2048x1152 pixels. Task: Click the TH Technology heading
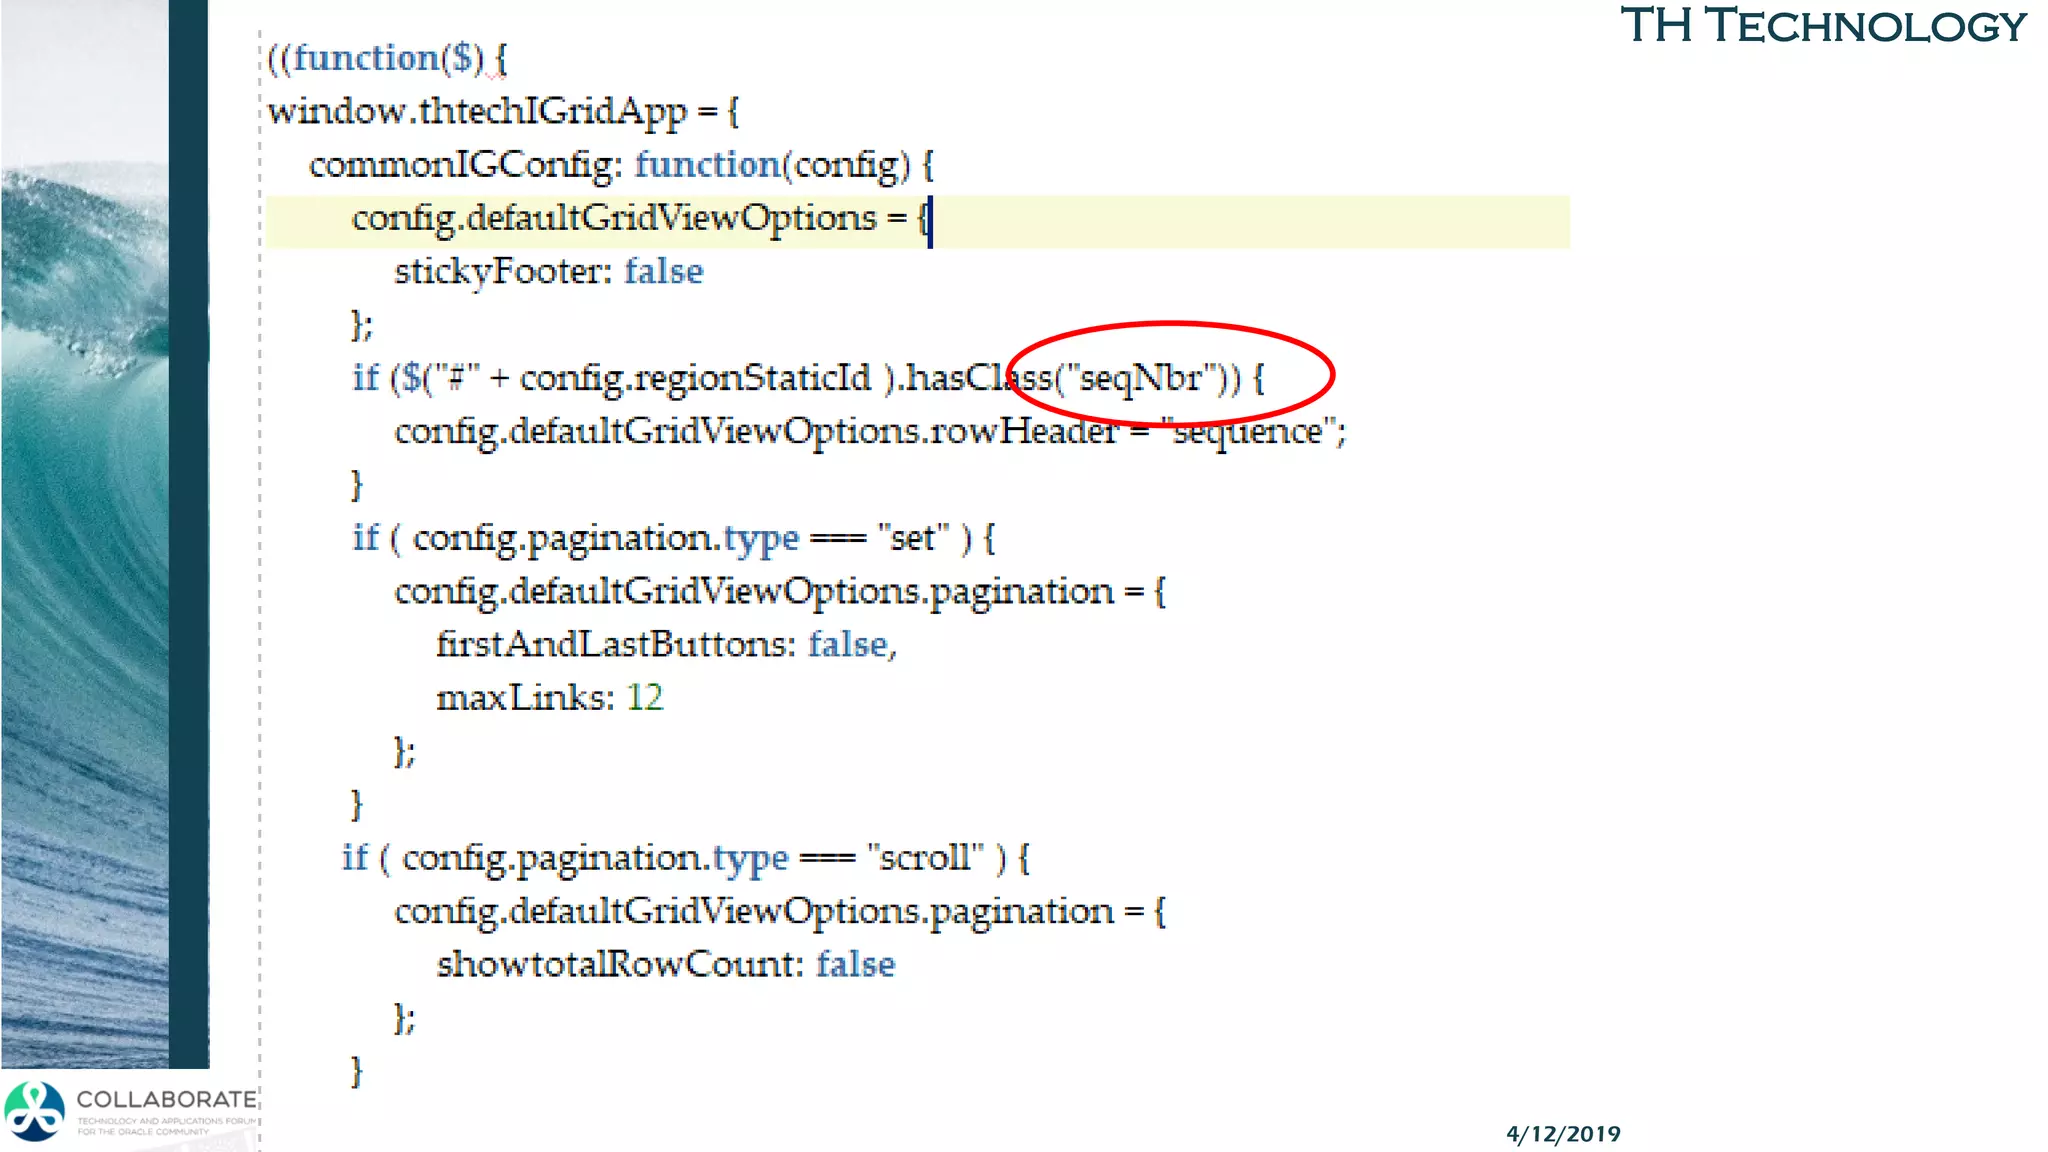tap(1823, 26)
